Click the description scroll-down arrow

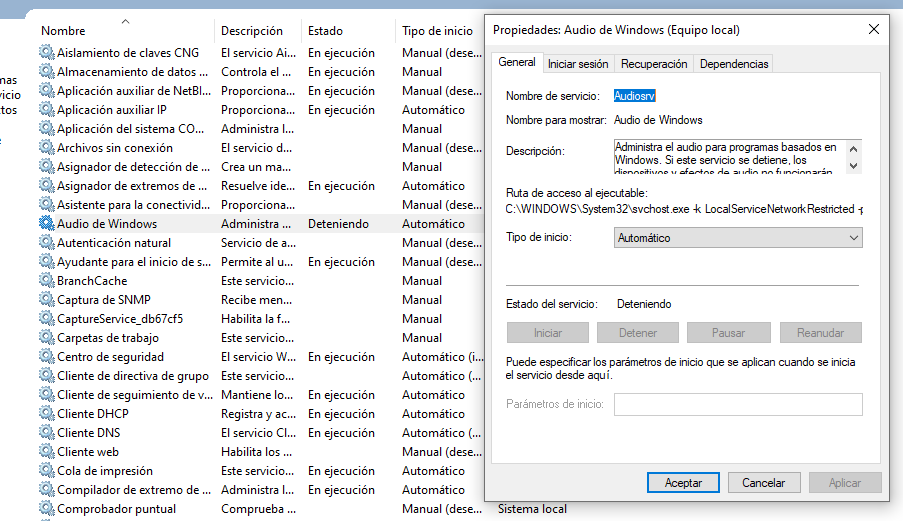[x=853, y=166]
